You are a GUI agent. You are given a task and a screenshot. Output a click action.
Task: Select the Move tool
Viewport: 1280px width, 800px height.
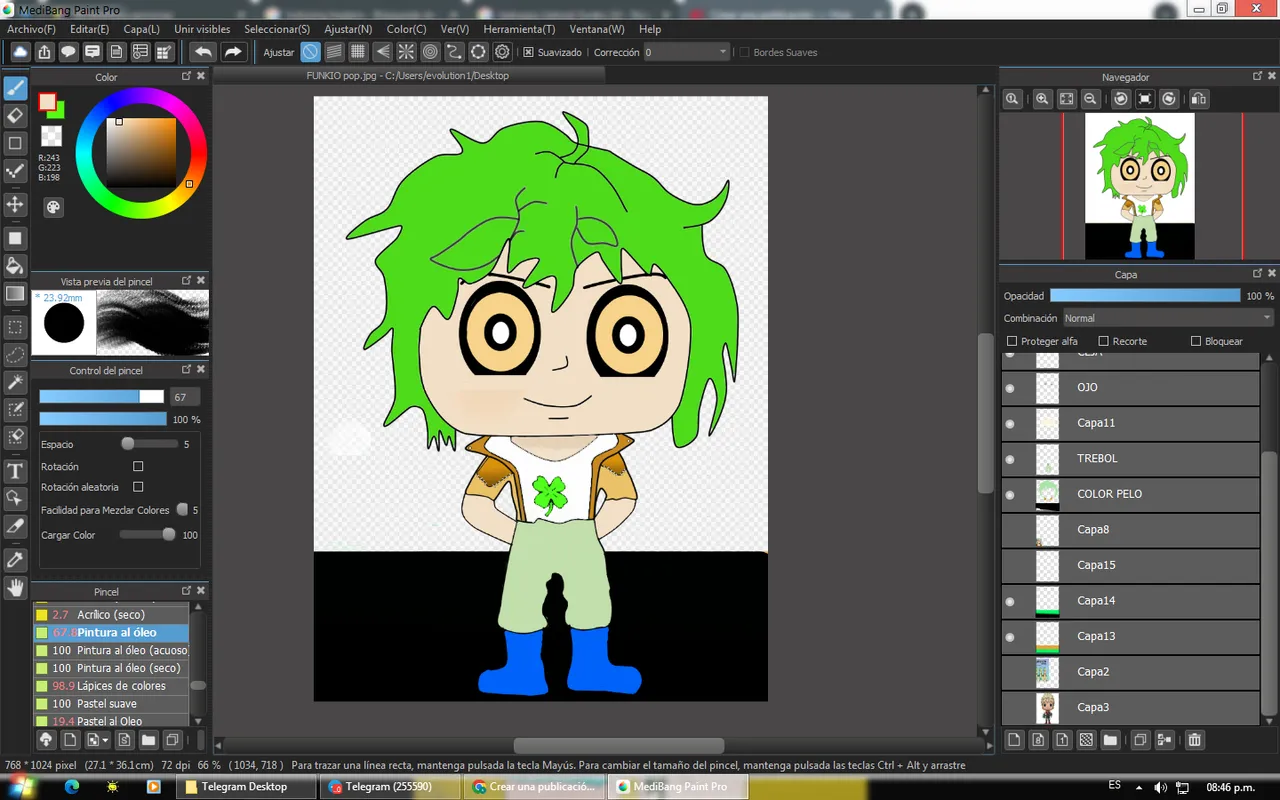click(15, 205)
